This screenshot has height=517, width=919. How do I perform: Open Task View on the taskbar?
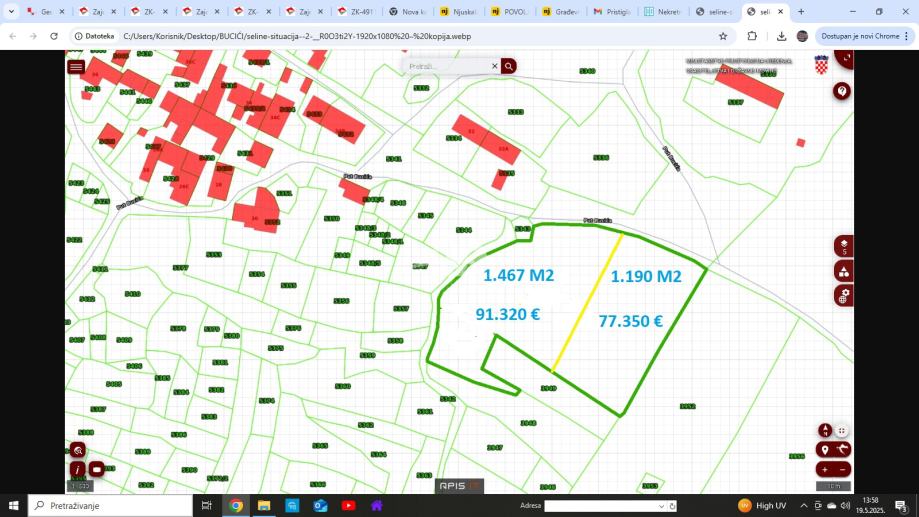tap(206, 505)
